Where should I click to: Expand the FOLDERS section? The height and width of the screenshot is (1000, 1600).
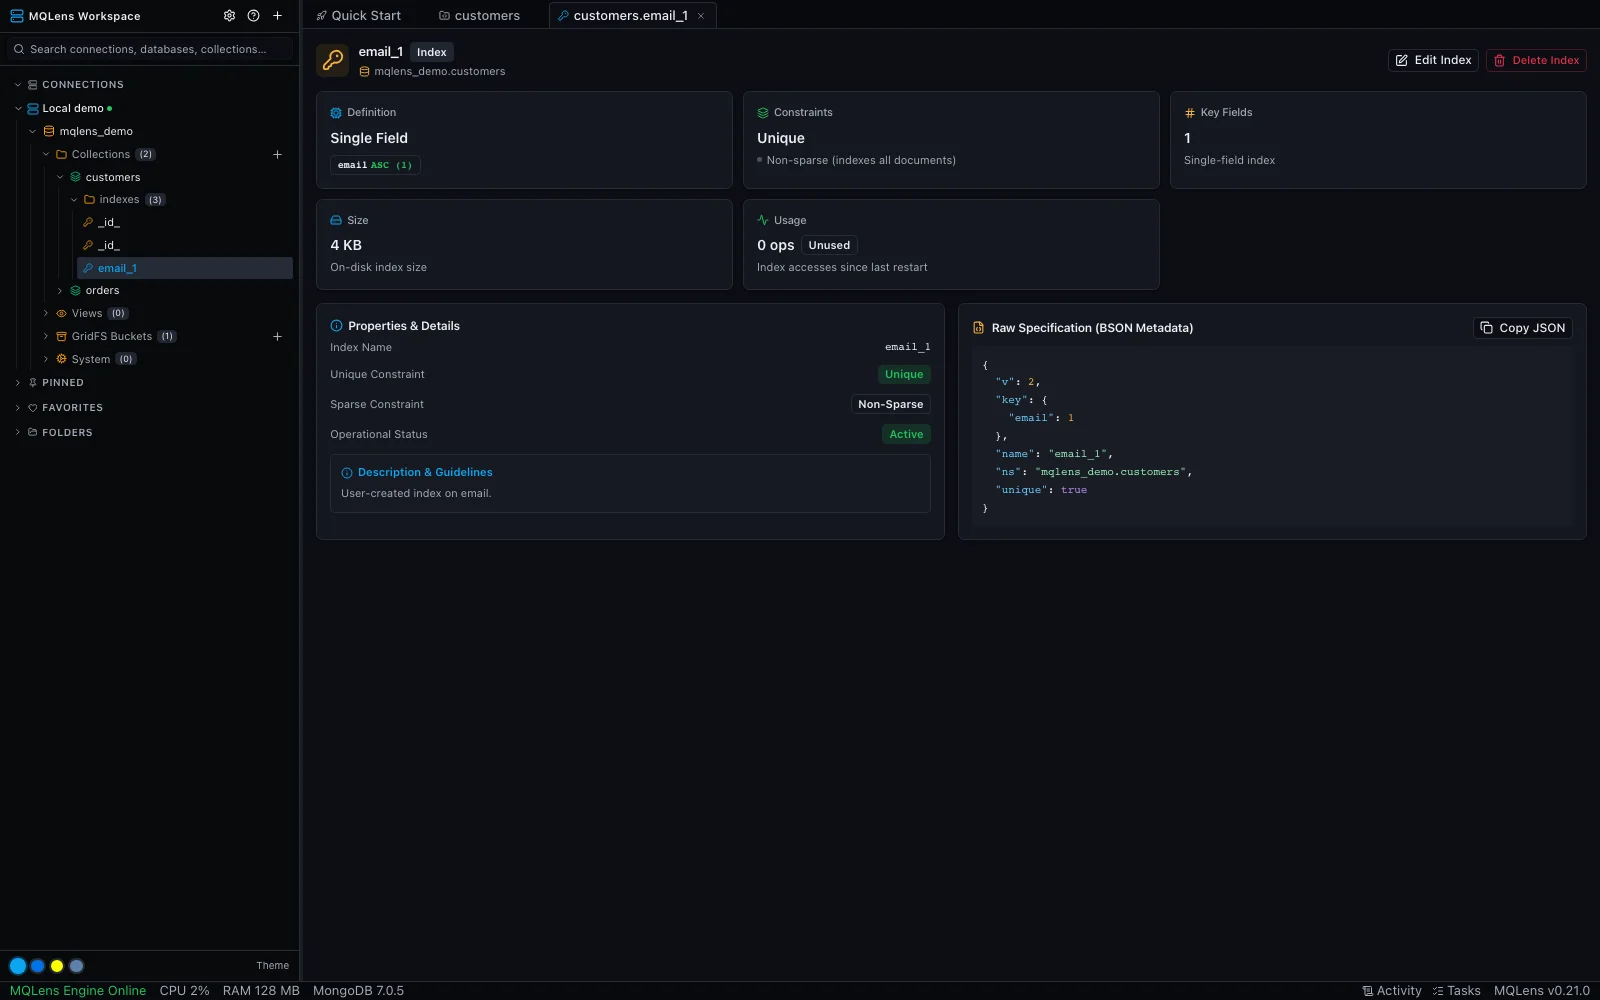tap(18, 433)
